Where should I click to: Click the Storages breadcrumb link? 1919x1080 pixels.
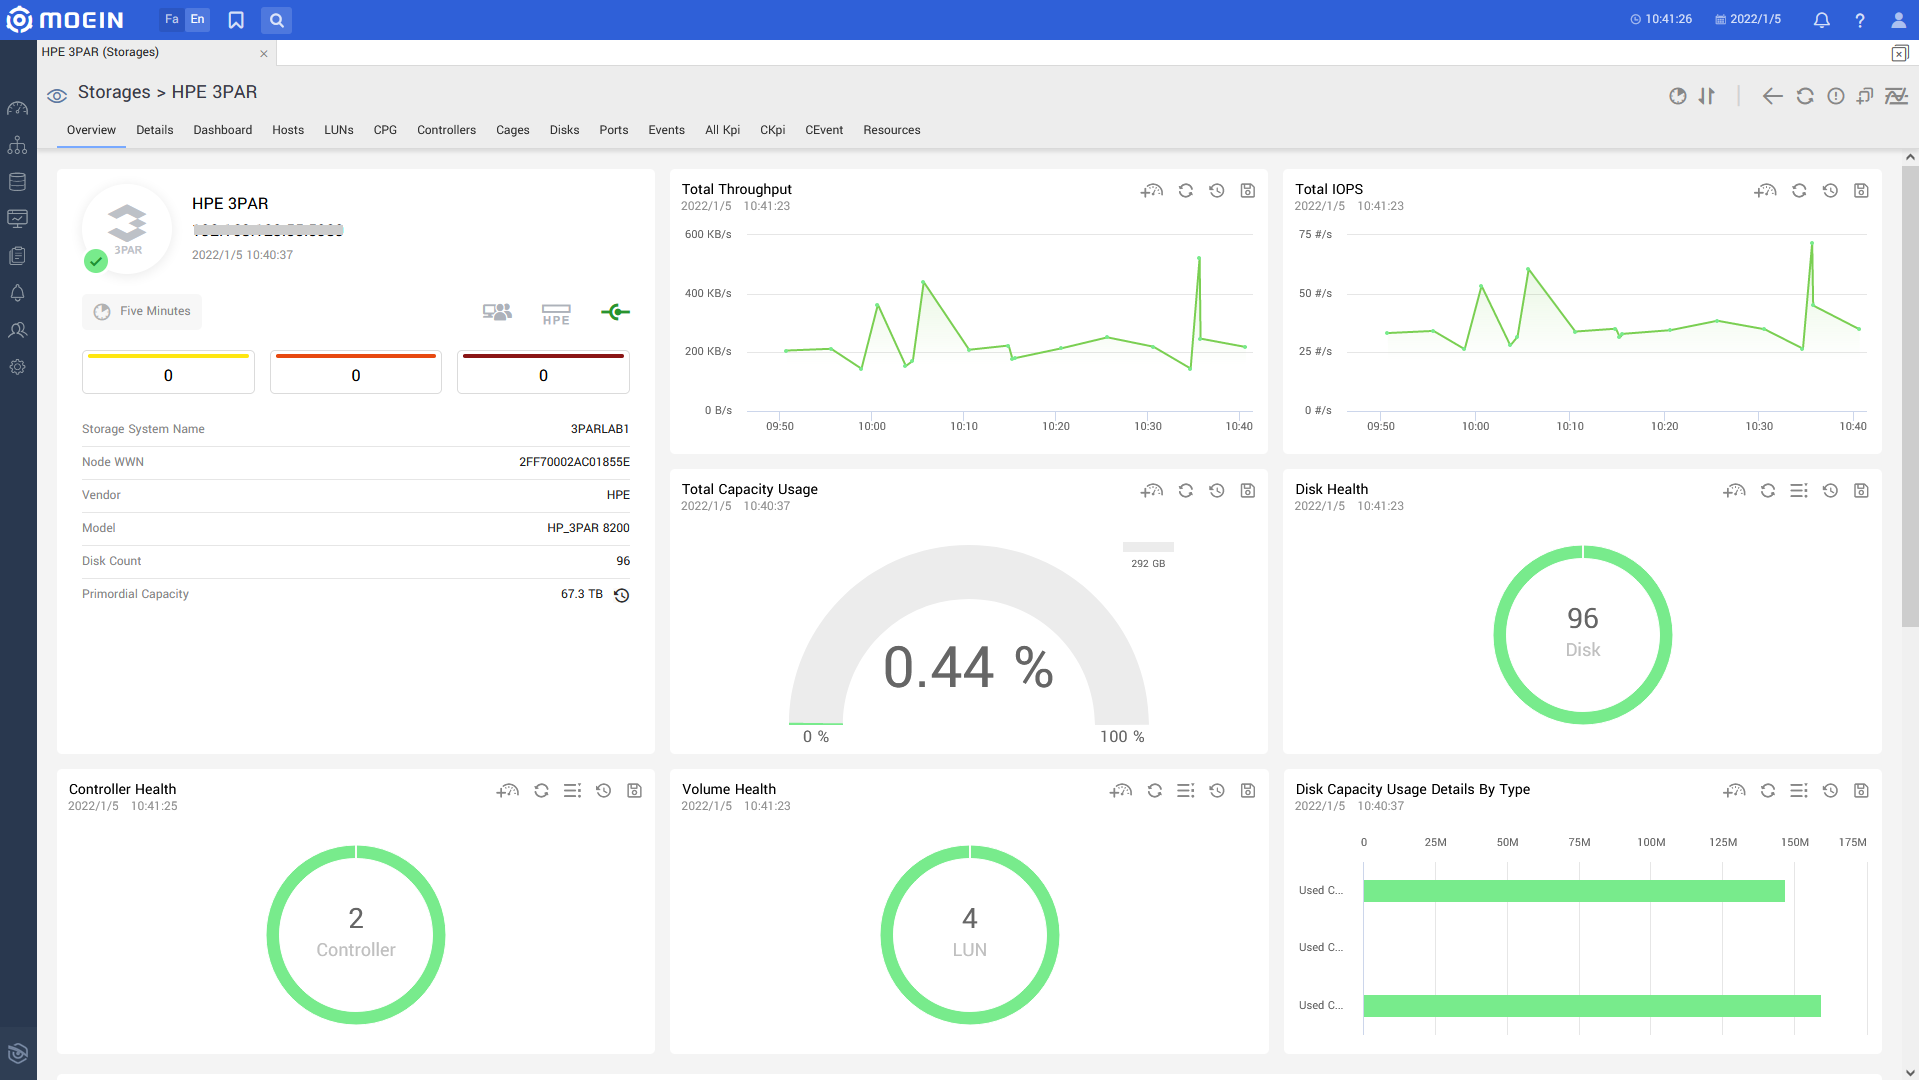[x=114, y=92]
